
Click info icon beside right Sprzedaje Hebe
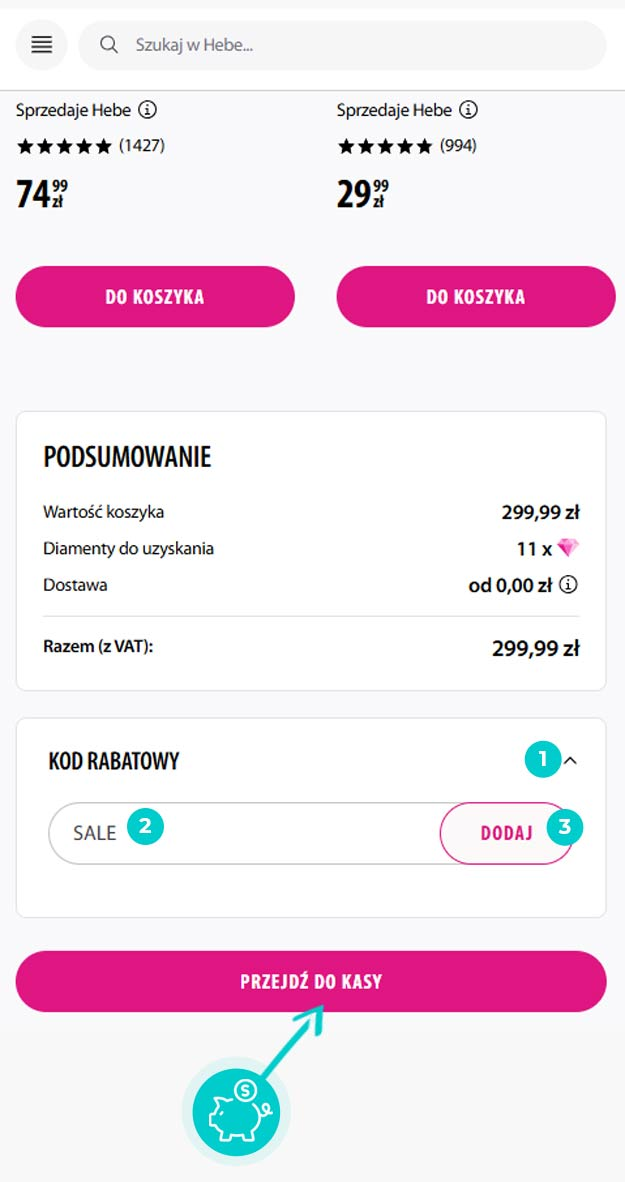pos(468,109)
